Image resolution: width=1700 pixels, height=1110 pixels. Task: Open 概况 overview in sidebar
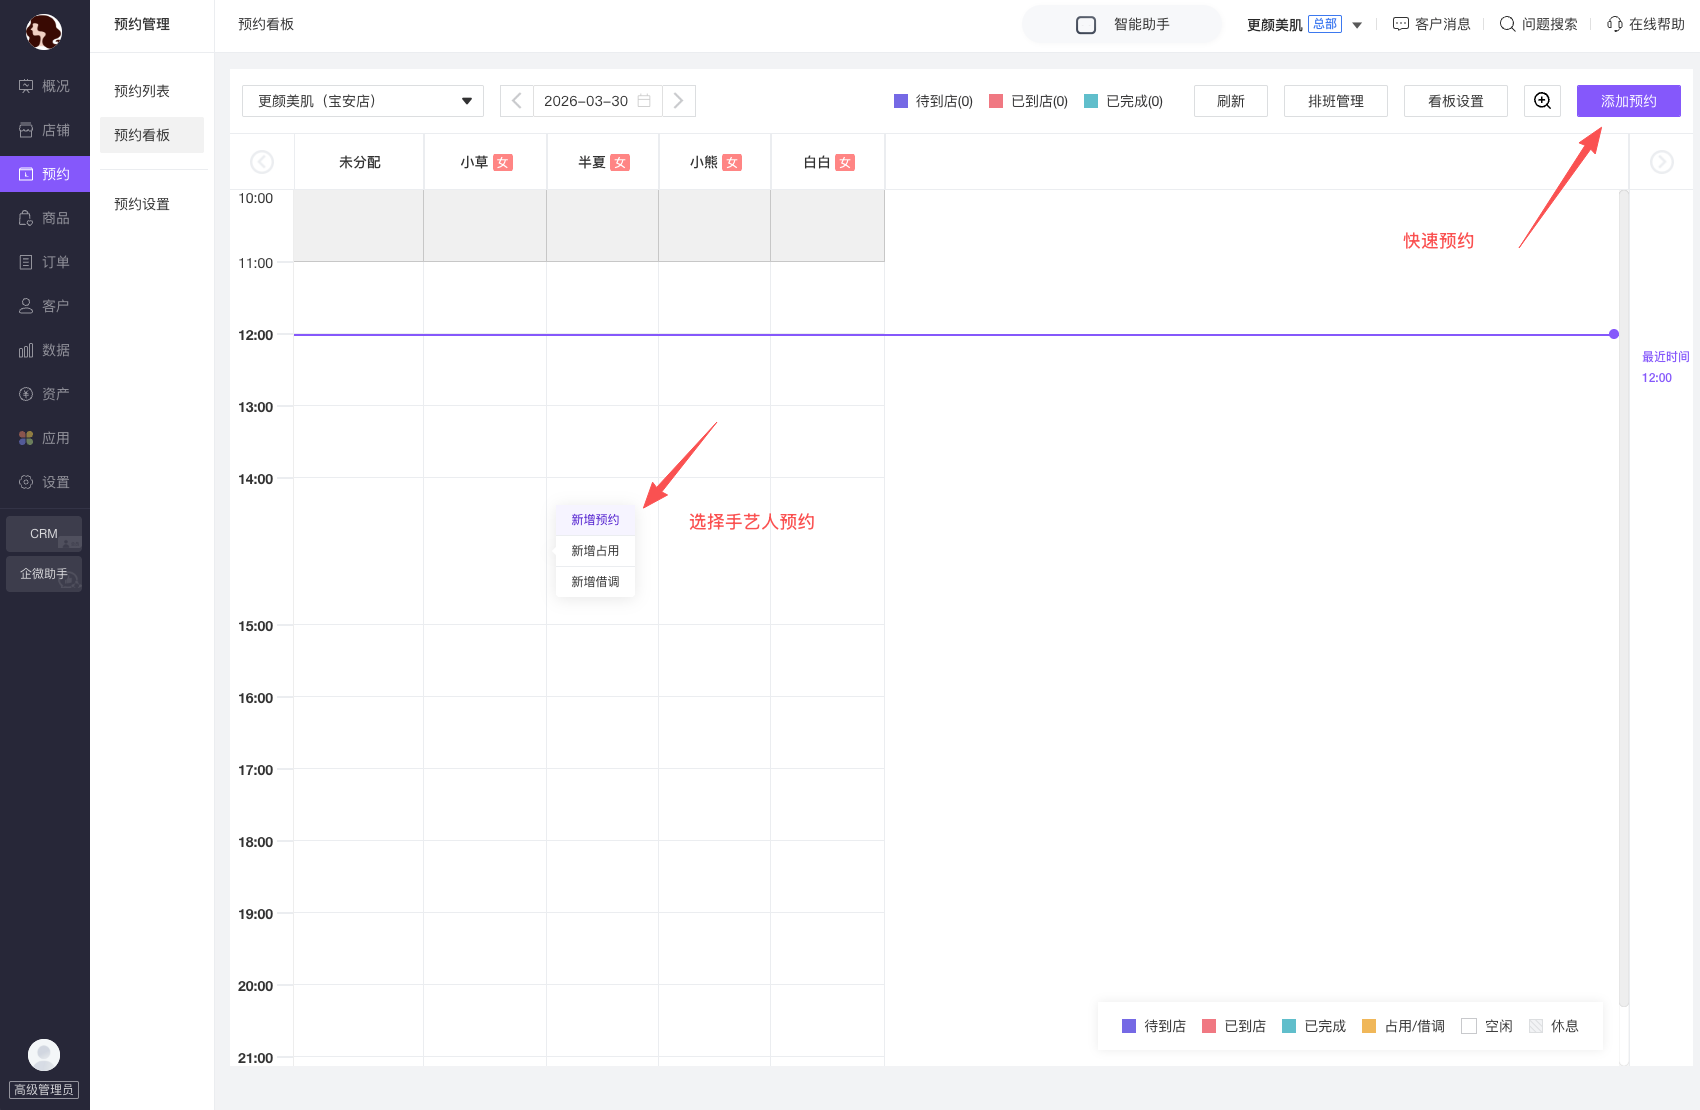tap(45, 86)
